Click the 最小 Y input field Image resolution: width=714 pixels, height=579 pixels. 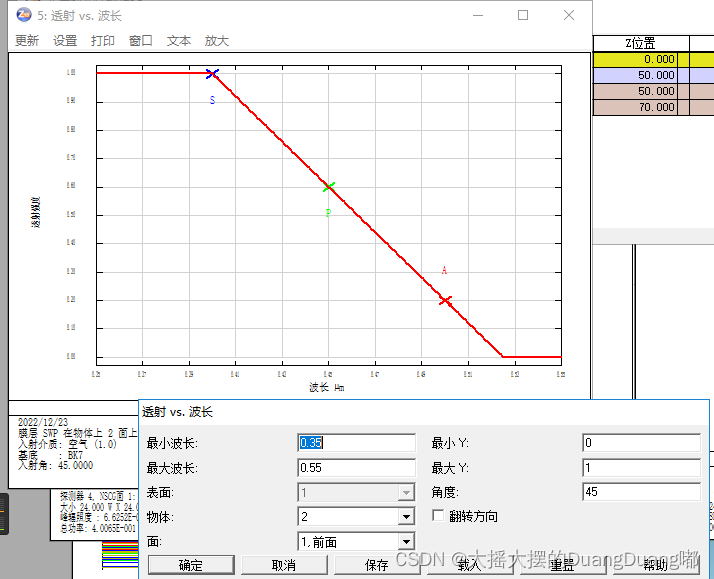[x=642, y=443]
